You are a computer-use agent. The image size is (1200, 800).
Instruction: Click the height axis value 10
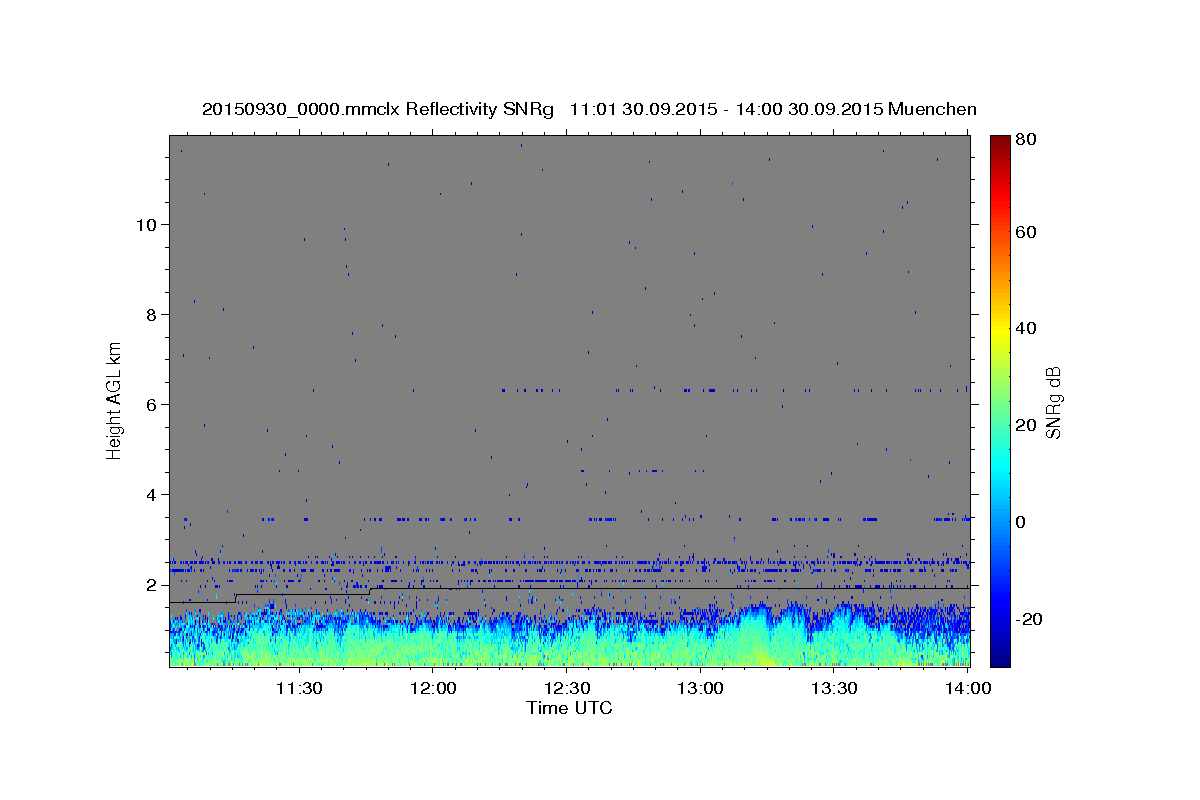tap(146, 225)
